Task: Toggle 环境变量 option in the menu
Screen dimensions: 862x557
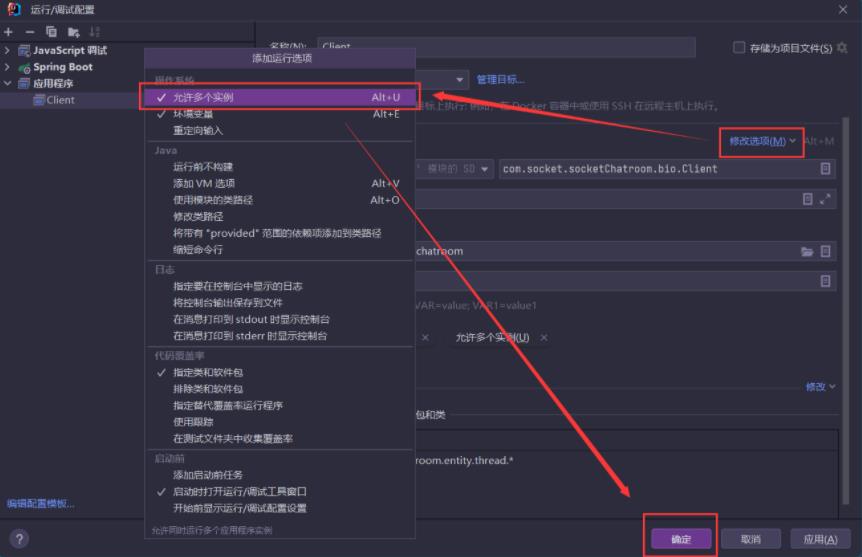Action: click(279, 114)
